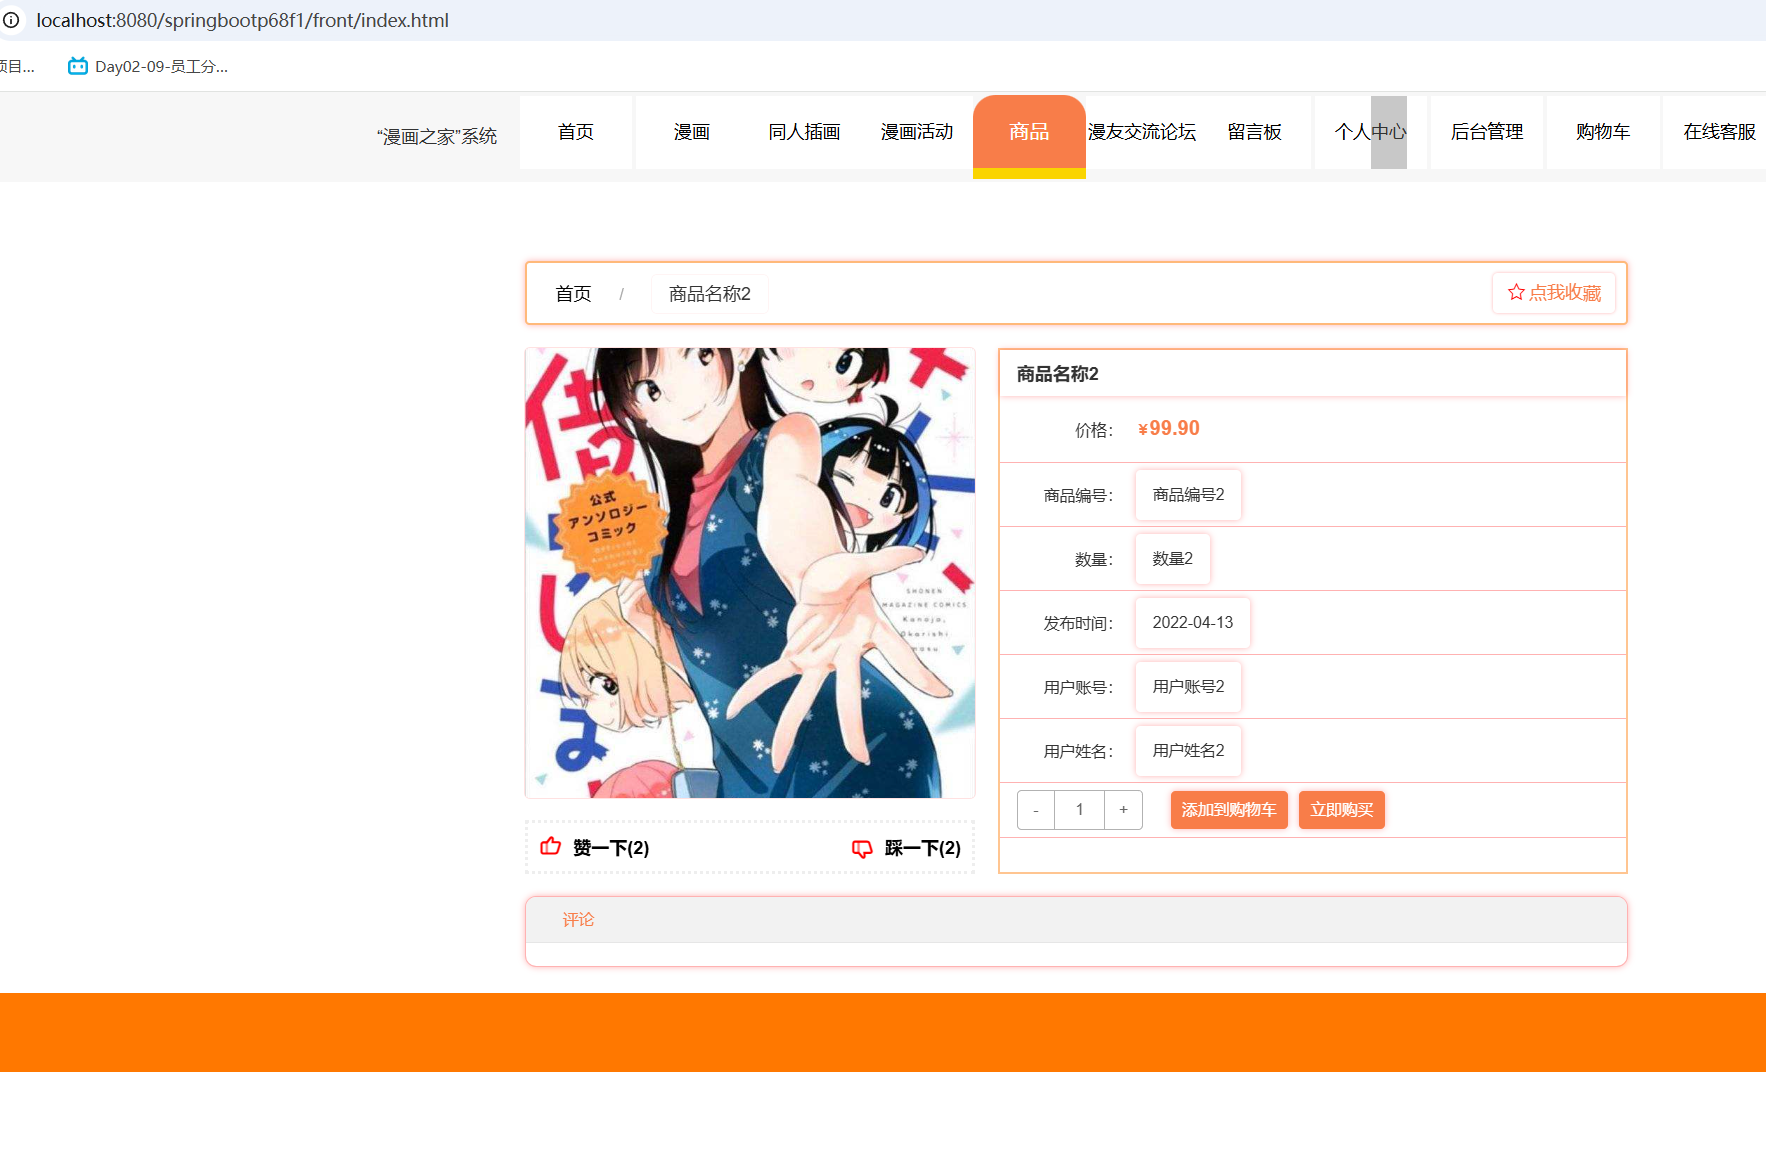The height and width of the screenshot is (1155, 1766).
Task: Open the Day02-09 bookmark icon
Action: pos(77,66)
